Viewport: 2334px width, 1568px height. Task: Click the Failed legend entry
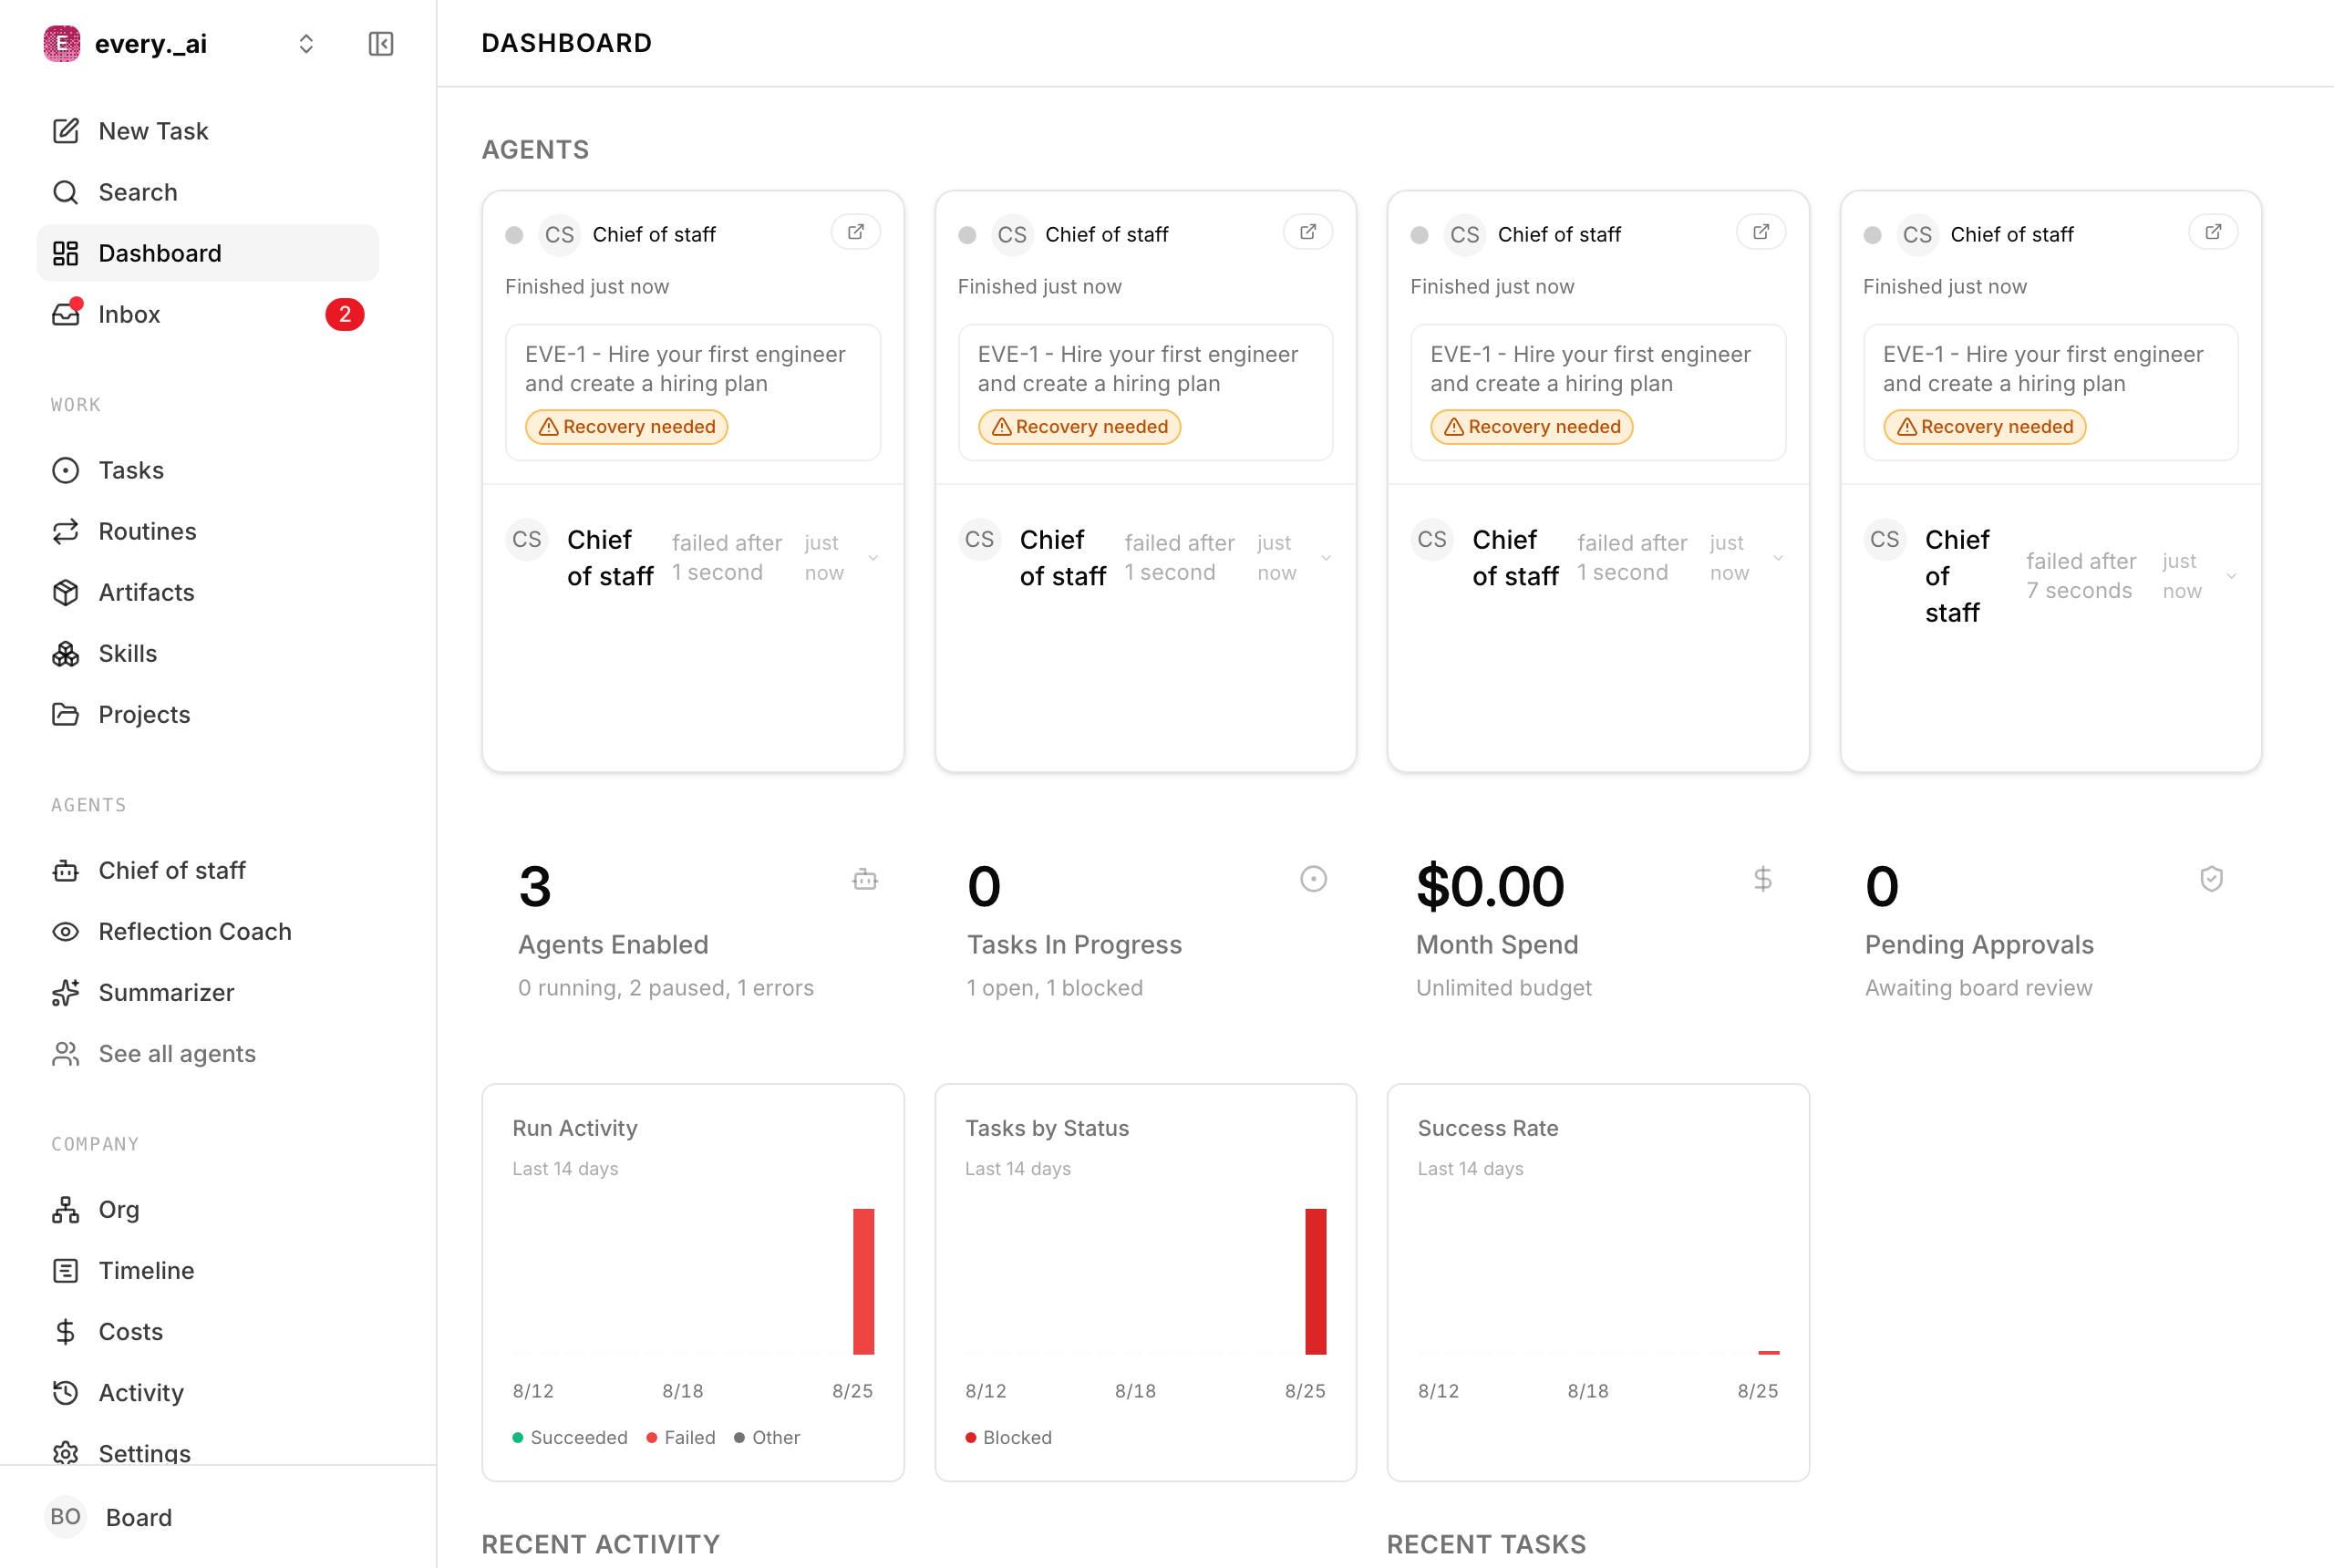click(681, 1437)
